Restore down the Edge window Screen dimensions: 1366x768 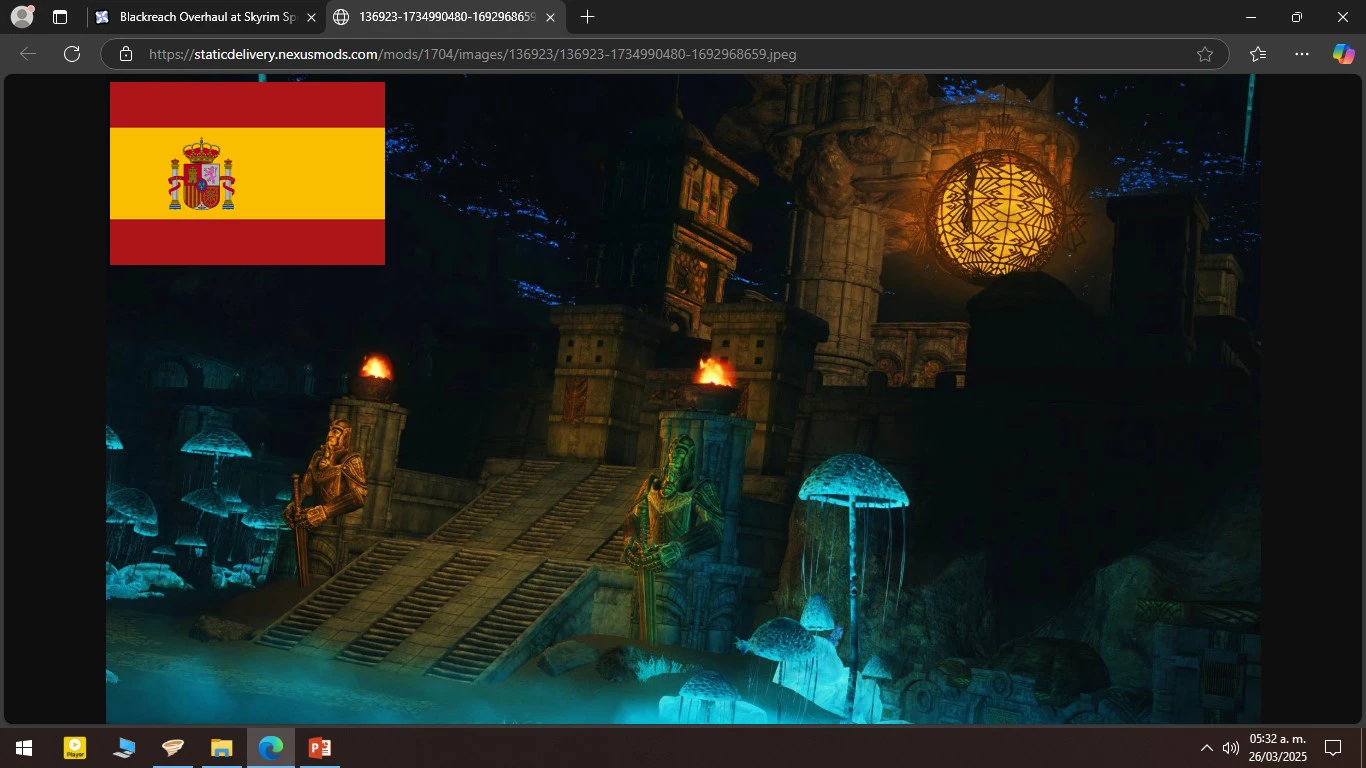click(1297, 17)
